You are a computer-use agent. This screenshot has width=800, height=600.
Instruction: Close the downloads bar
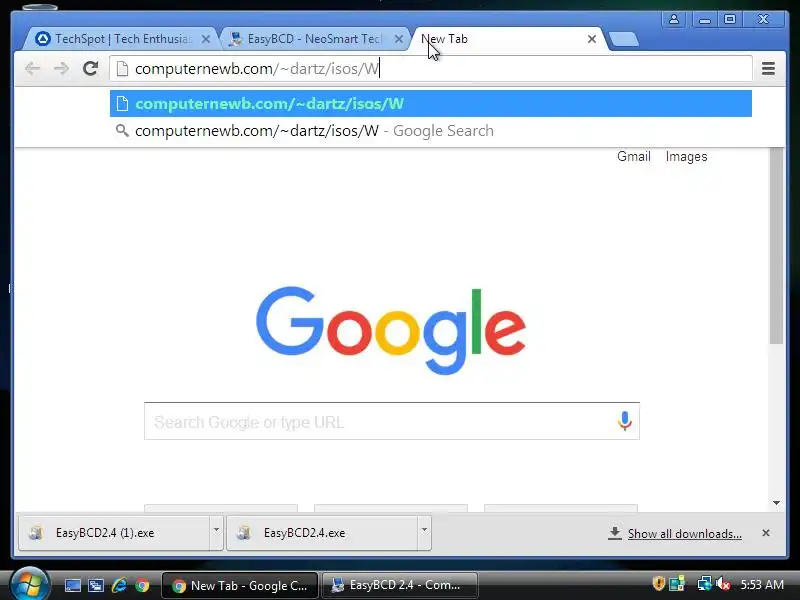click(766, 533)
